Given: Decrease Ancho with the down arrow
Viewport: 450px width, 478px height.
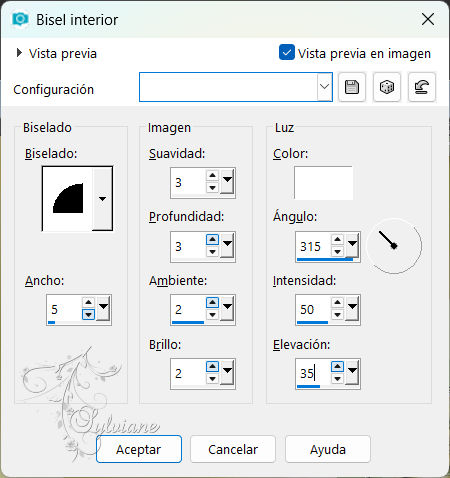Looking at the screenshot, I should [88, 314].
